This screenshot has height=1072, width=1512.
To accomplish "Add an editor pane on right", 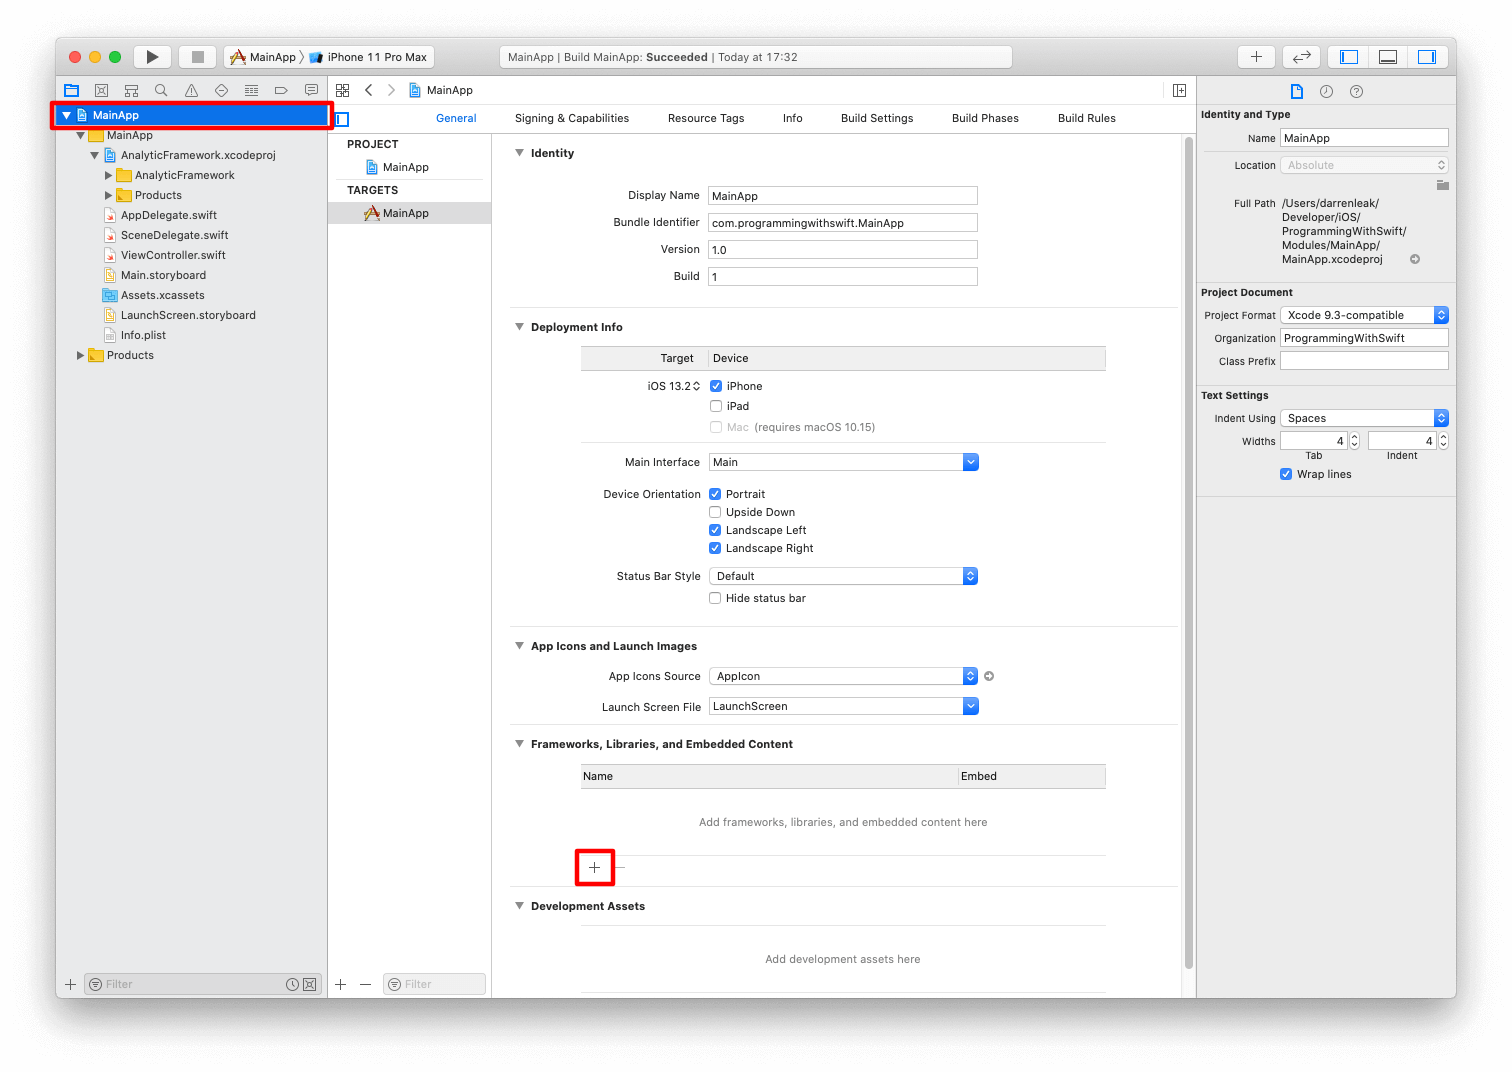I will coord(1179,90).
